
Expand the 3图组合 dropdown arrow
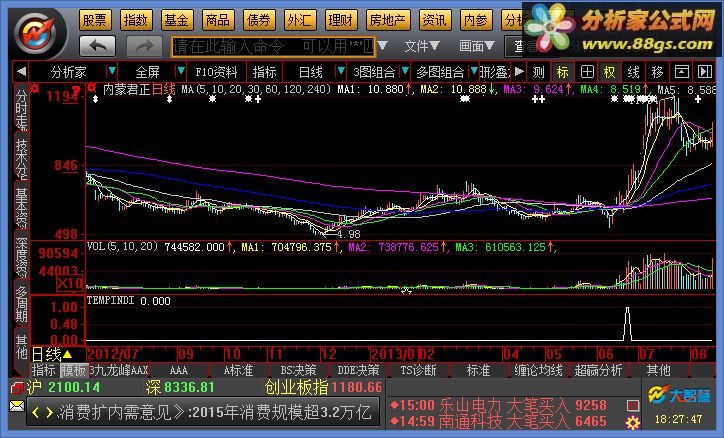click(405, 71)
